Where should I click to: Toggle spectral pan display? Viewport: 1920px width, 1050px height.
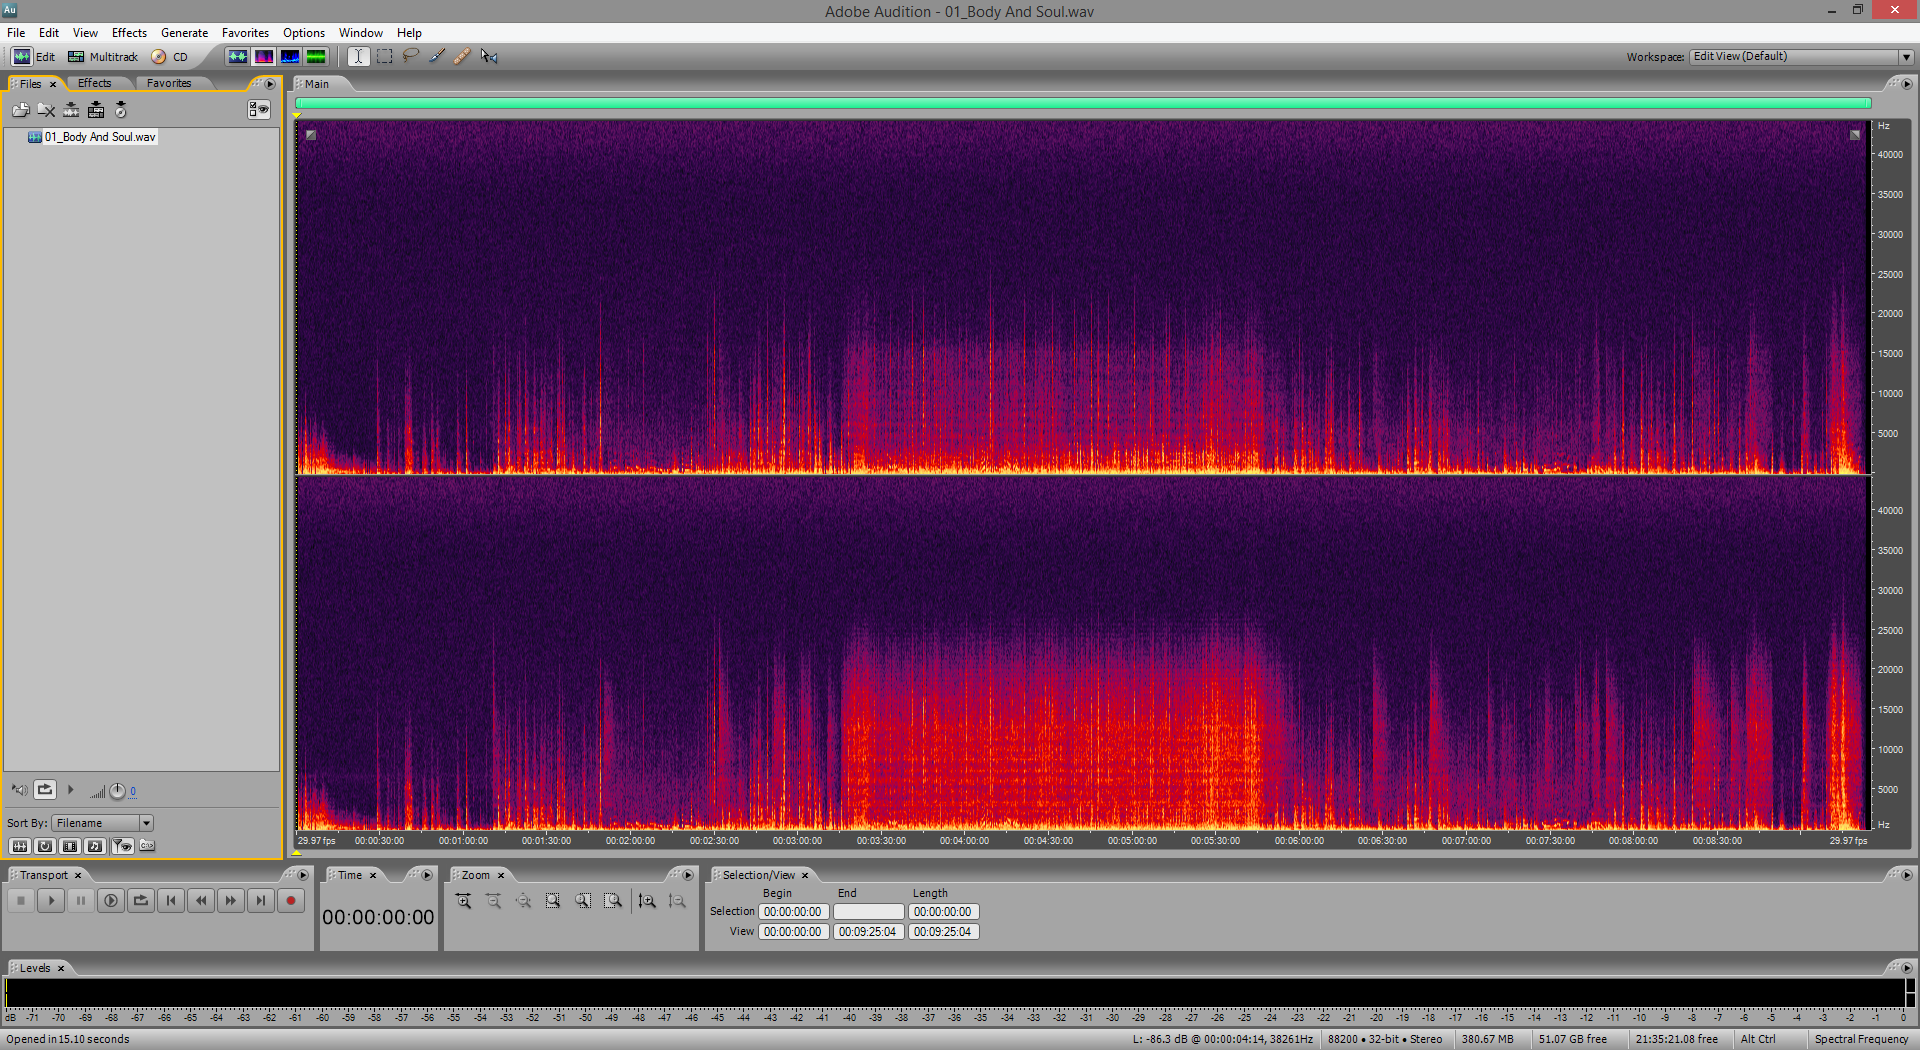(289, 57)
